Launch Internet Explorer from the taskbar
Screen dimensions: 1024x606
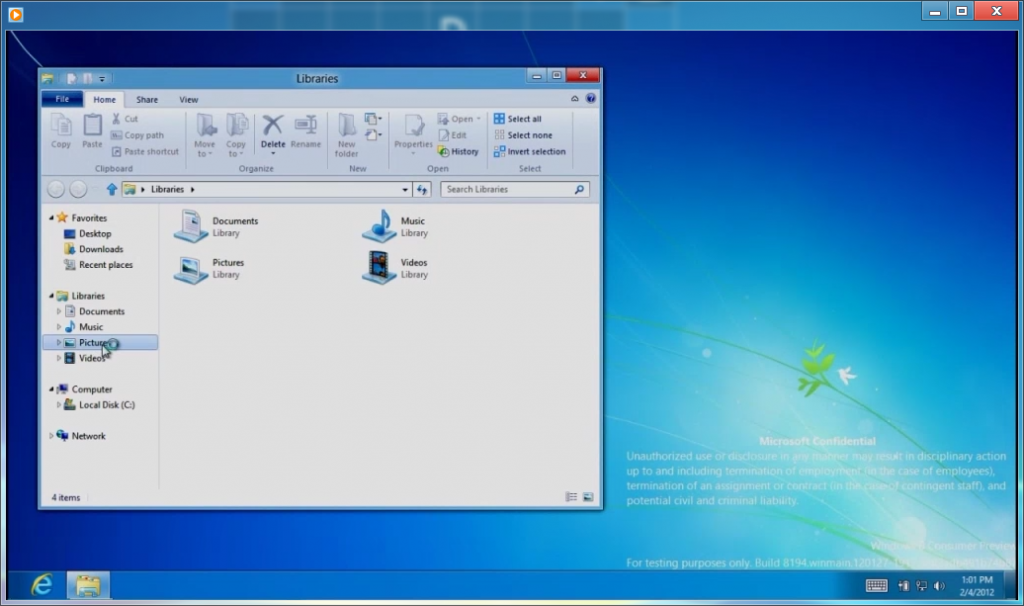(42, 585)
